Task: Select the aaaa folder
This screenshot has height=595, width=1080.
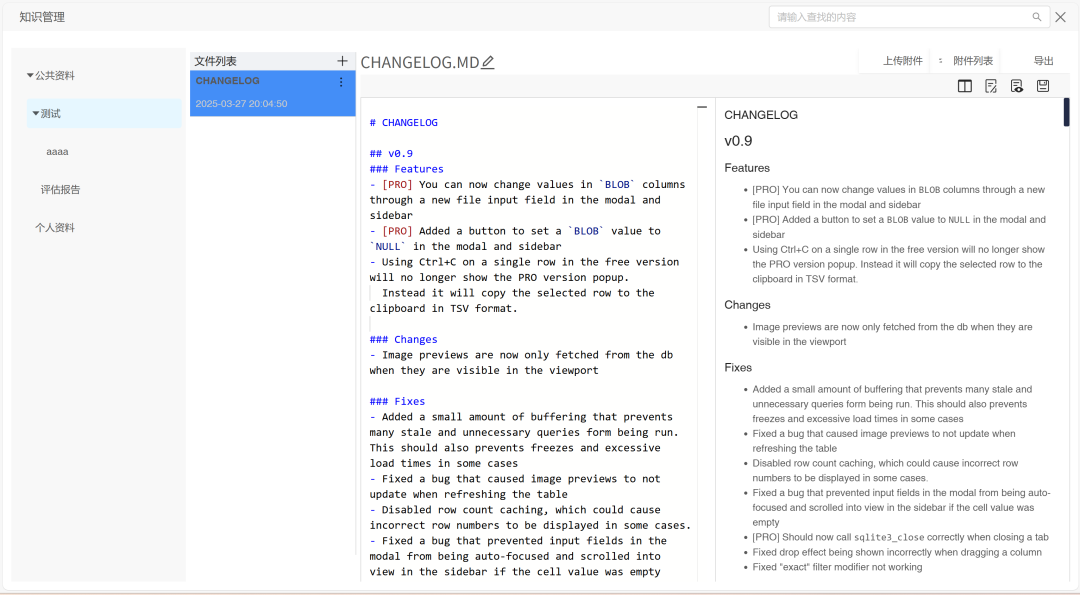Action: 57,152
